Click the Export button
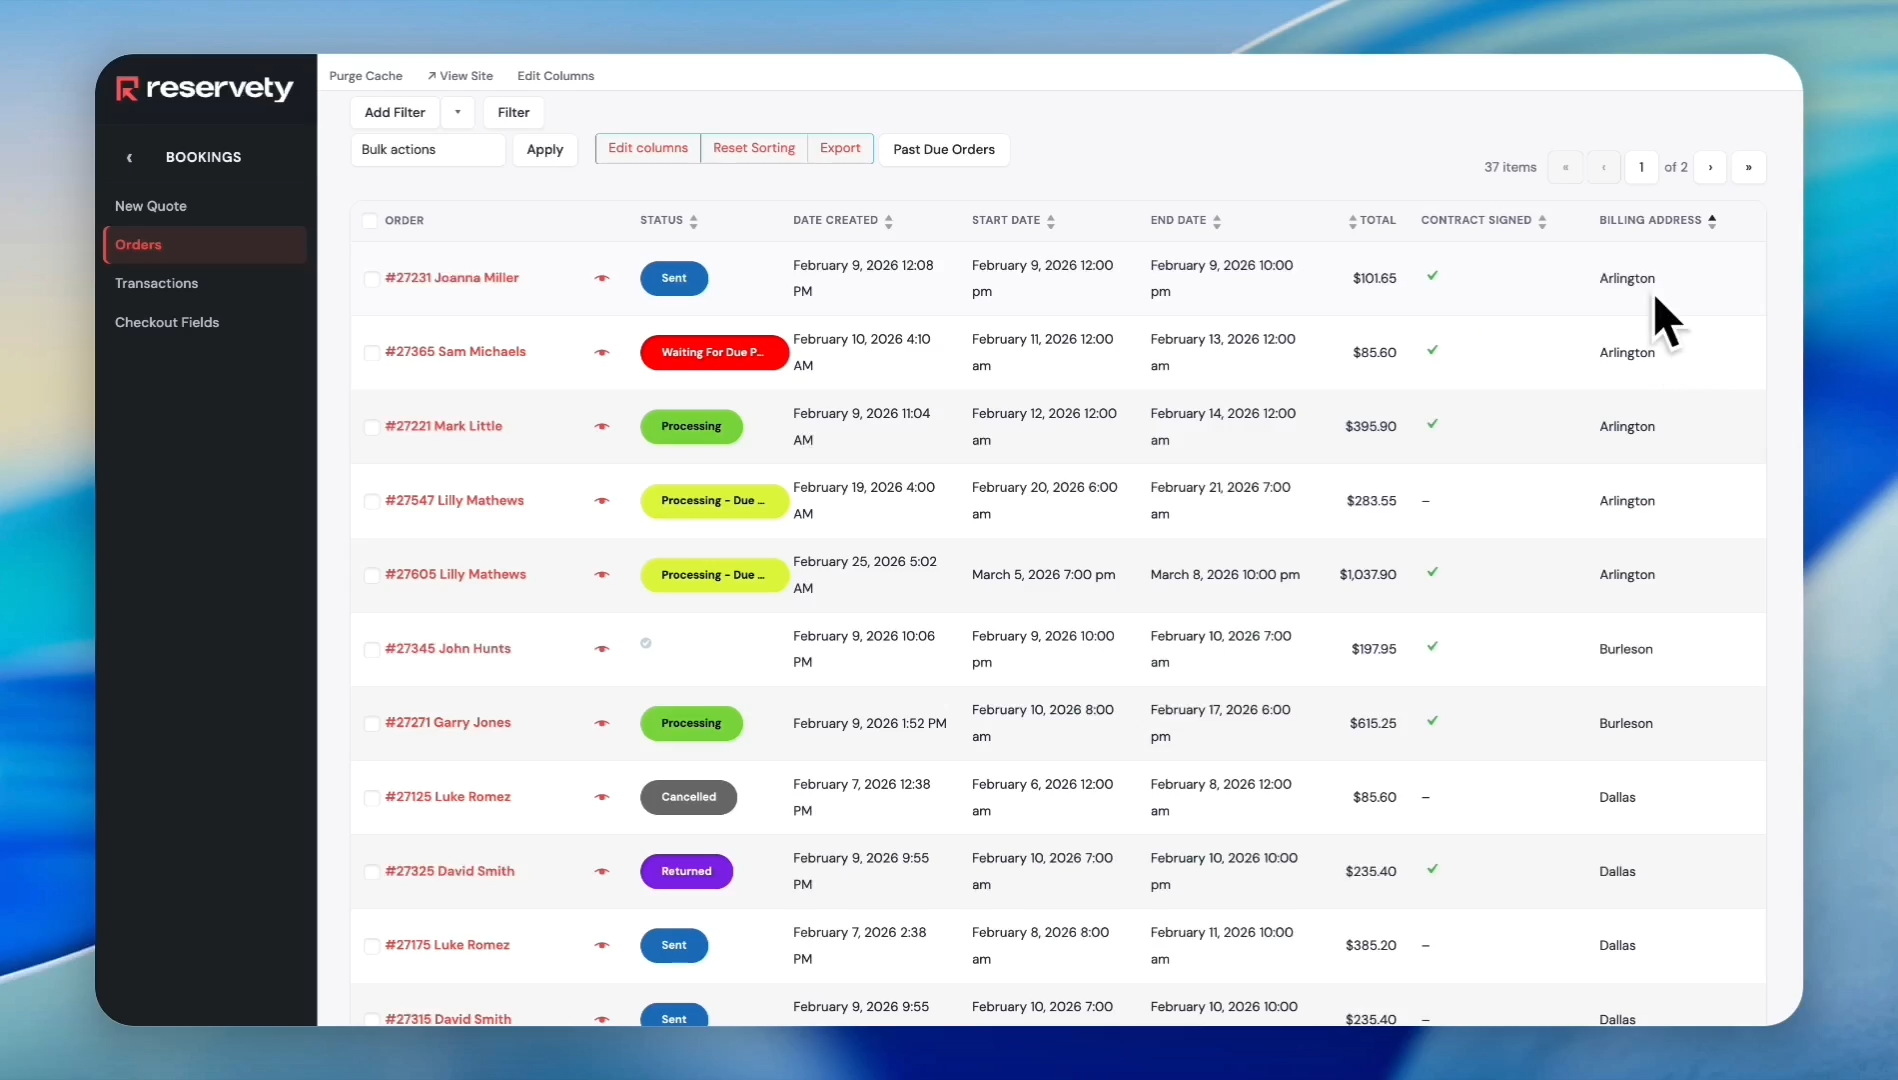 [840, 148]
